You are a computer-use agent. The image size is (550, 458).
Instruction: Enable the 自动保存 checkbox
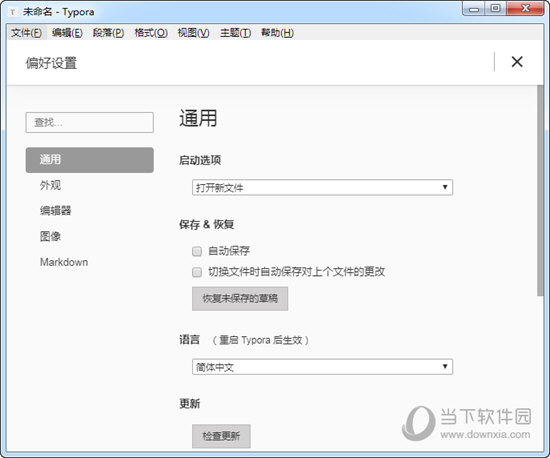(x=197, y=251)
